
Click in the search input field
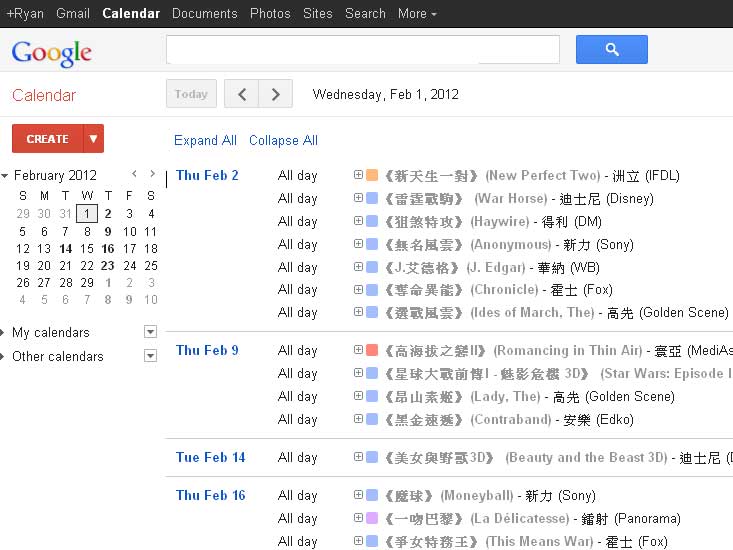pos(362,49)
